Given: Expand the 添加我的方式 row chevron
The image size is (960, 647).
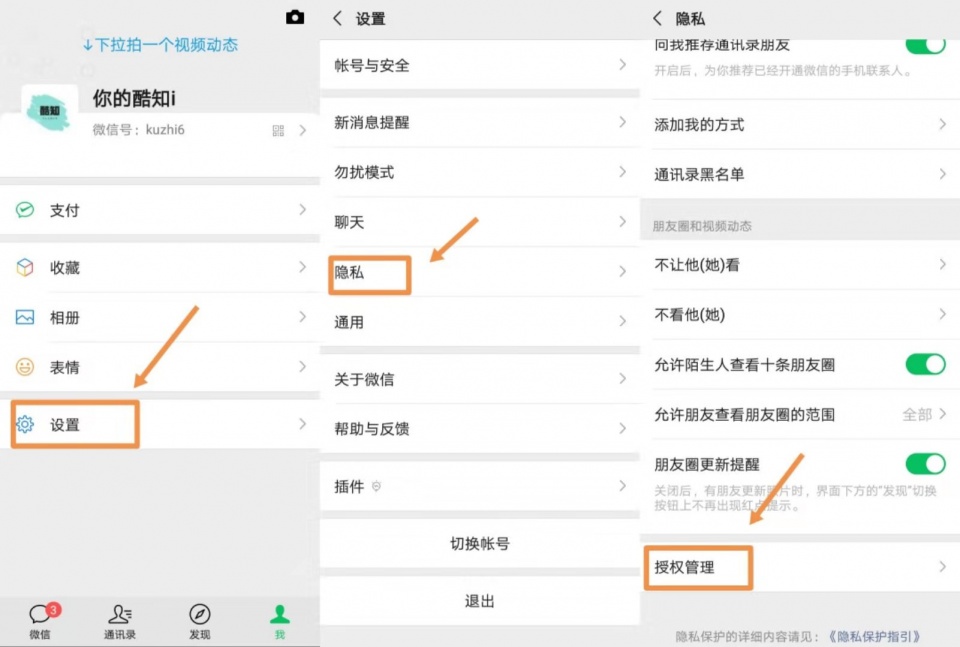Looking at the screenshot, I should click(x=943, y=124).
